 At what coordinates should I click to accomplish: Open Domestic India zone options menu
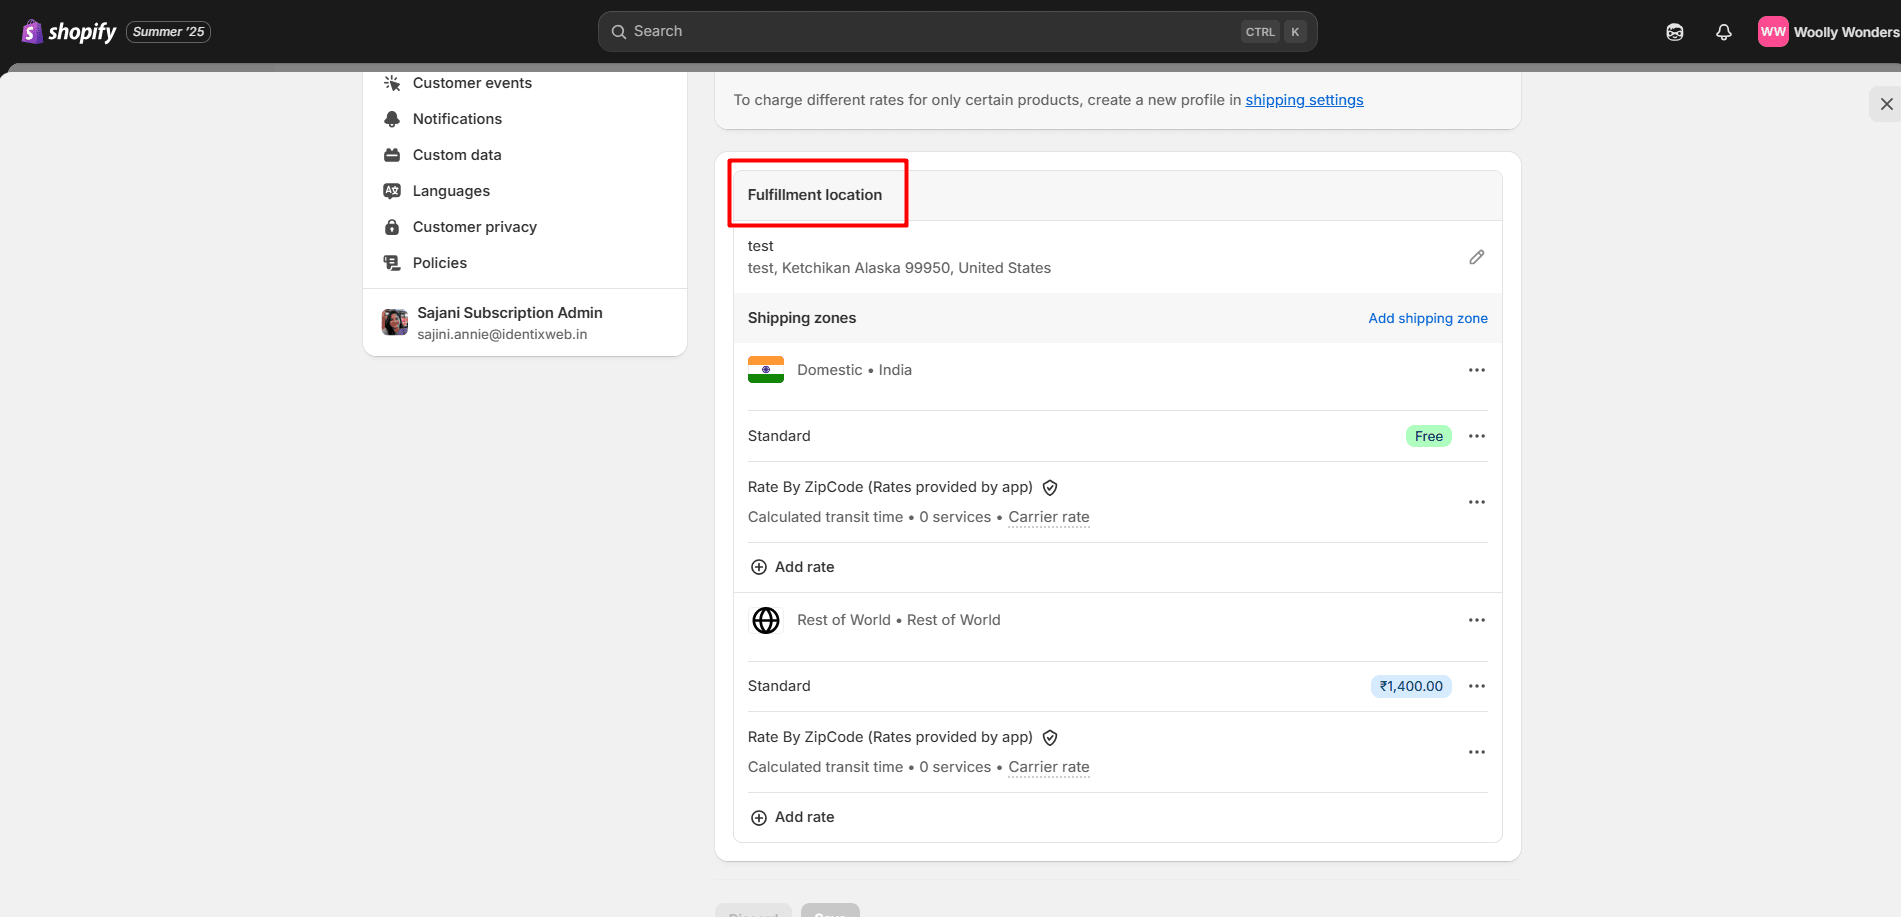click(1477, 370)
